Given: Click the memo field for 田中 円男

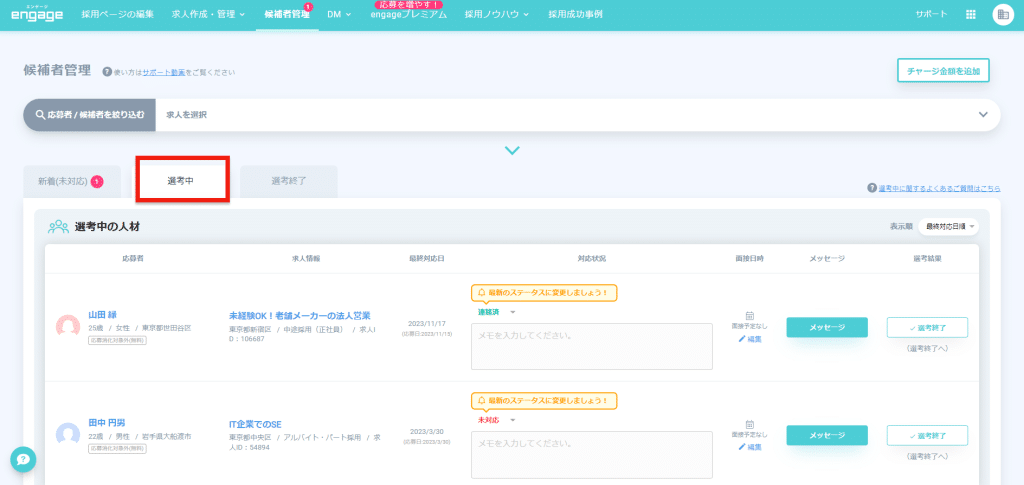Looking at the screenshot, I should [591, 452].
